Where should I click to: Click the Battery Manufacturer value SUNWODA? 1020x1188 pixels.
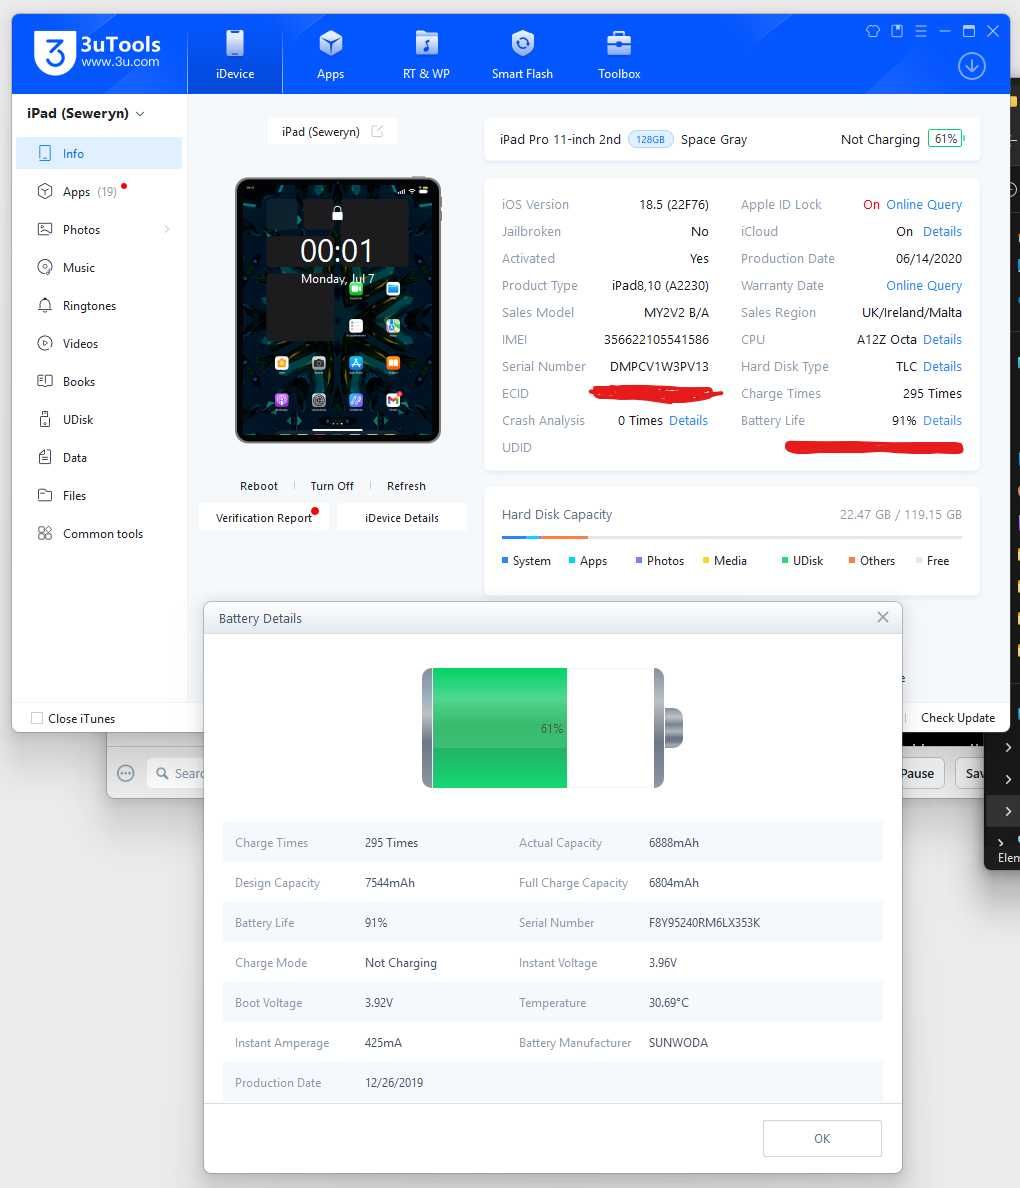coord(678,1043)
